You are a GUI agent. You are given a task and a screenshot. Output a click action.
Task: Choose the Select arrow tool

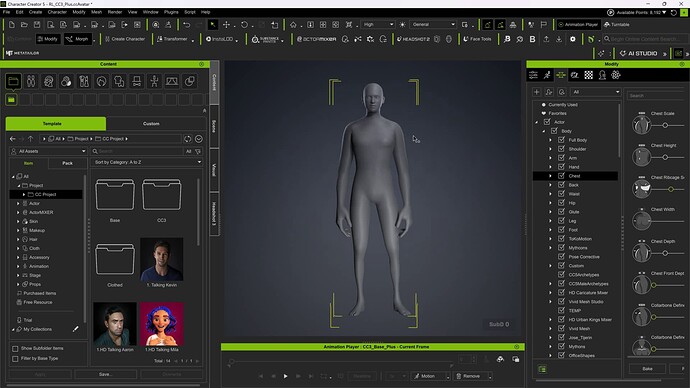coord(213,25)
